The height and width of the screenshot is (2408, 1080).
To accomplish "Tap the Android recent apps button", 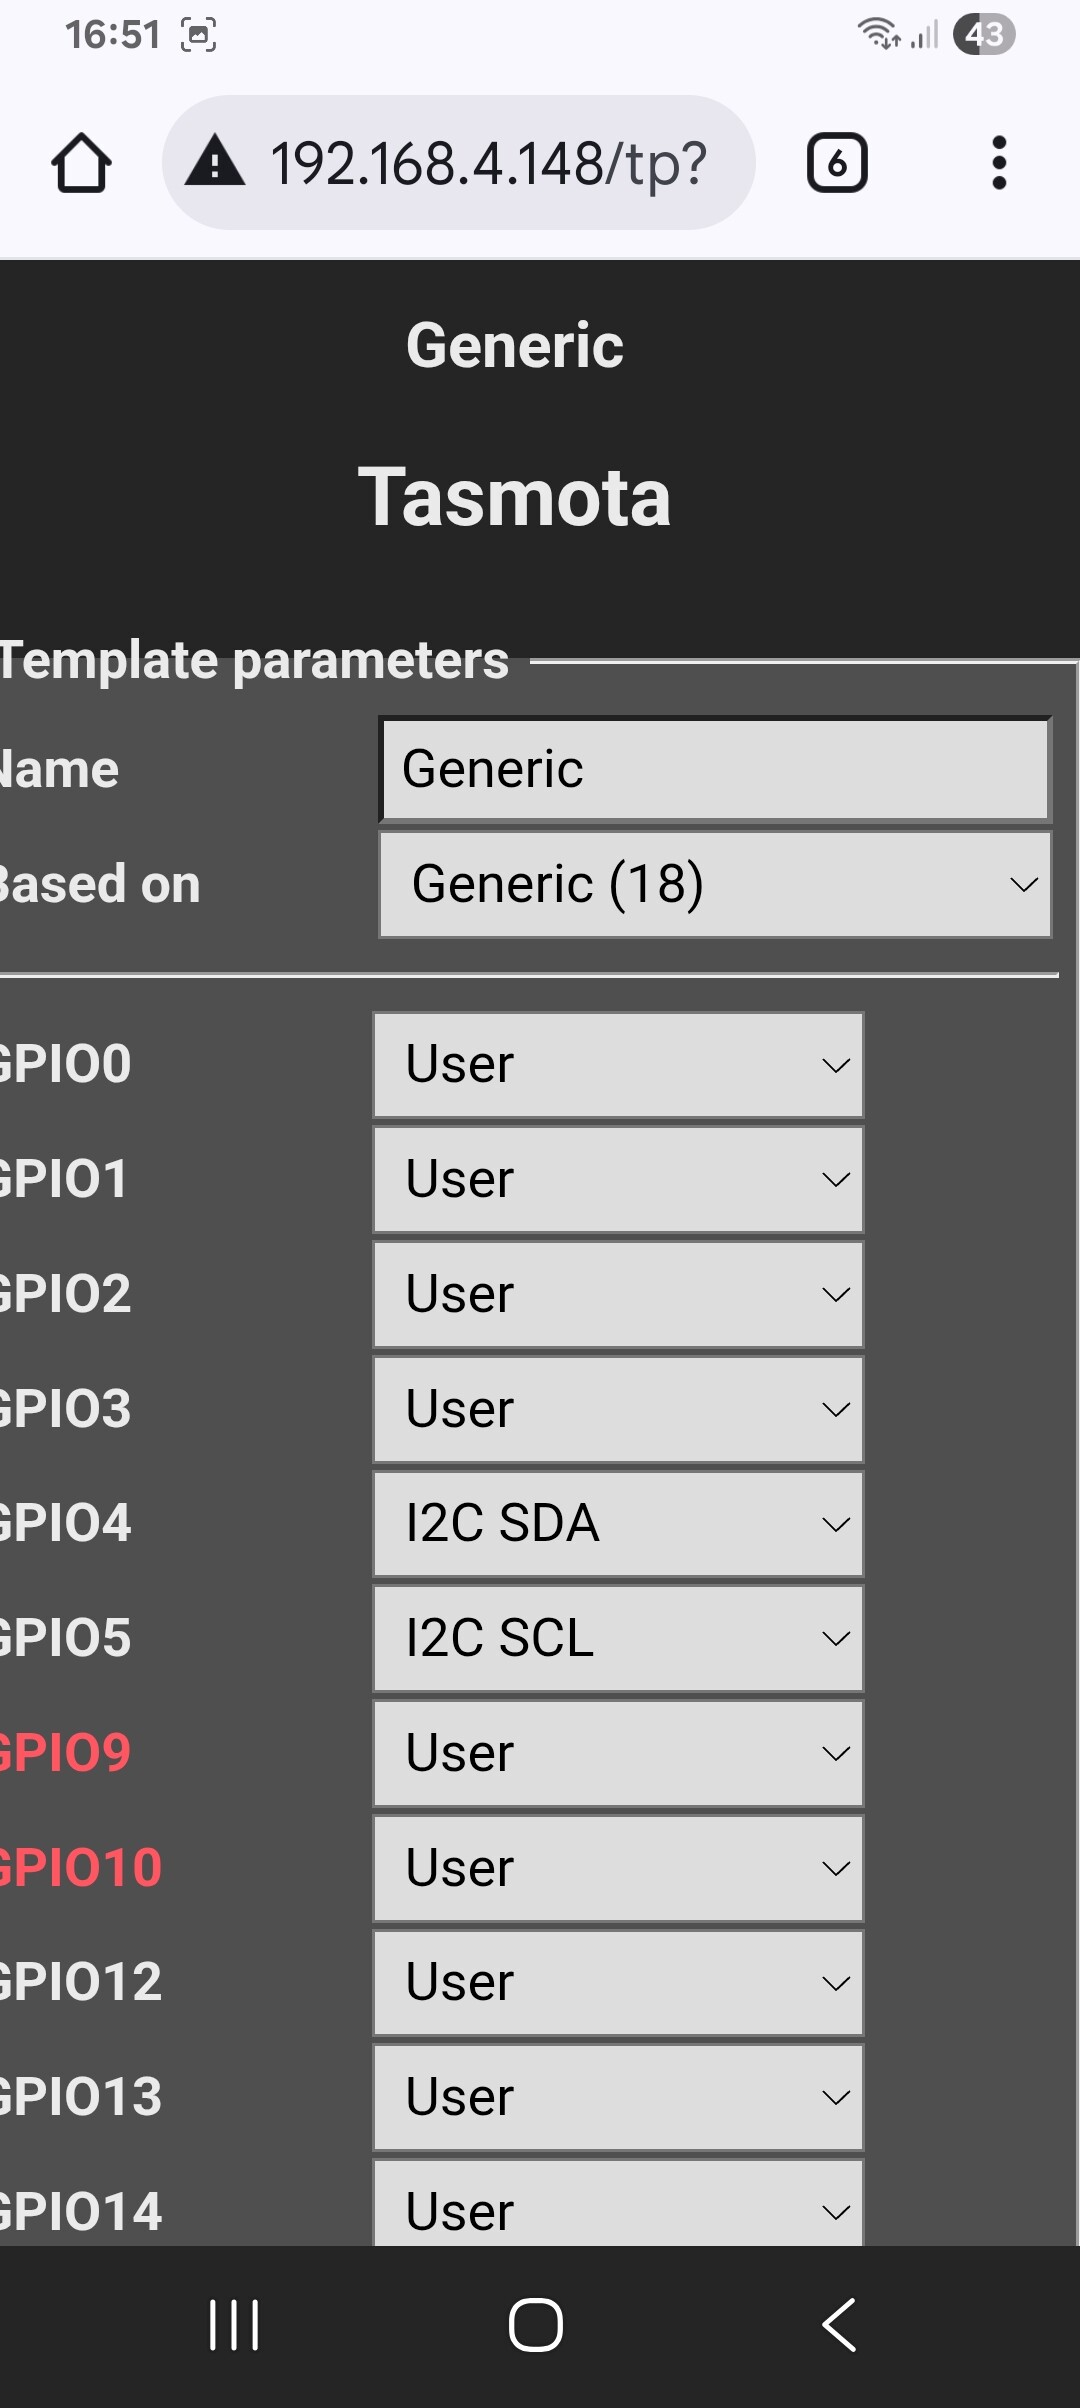I will point(234,2325).
